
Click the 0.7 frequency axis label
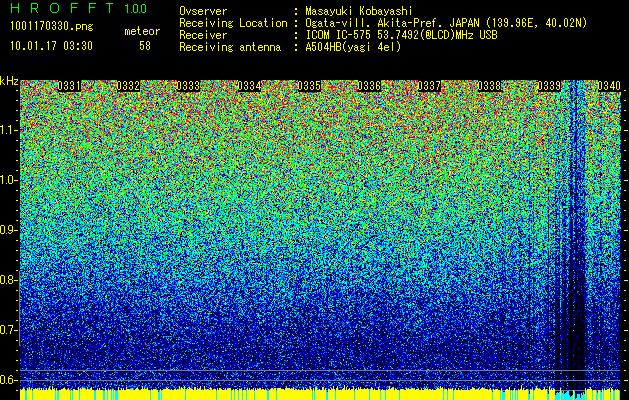(x=8, y=330)
